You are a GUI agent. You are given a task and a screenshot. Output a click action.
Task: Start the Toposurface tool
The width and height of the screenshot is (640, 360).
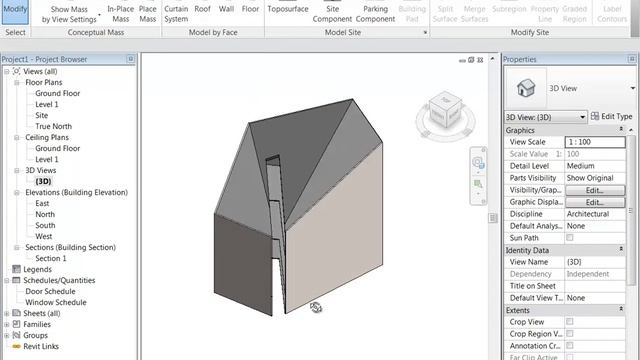288,9
